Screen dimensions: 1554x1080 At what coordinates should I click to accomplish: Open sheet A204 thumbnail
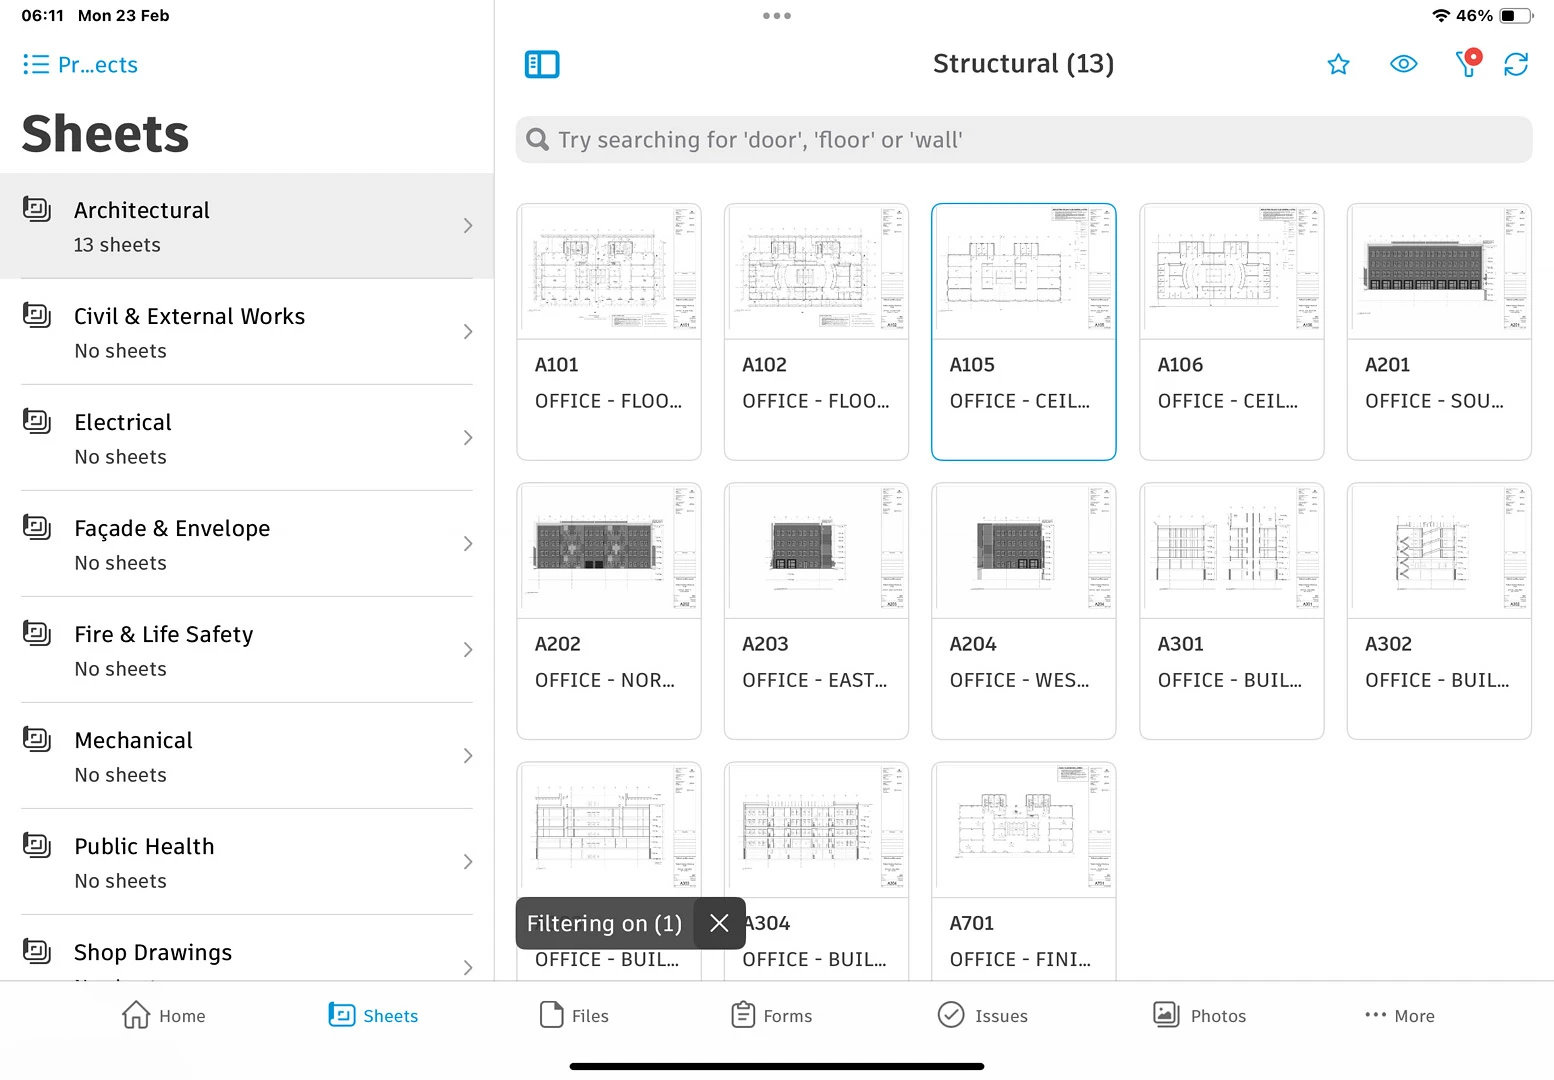coord(1024,550)
